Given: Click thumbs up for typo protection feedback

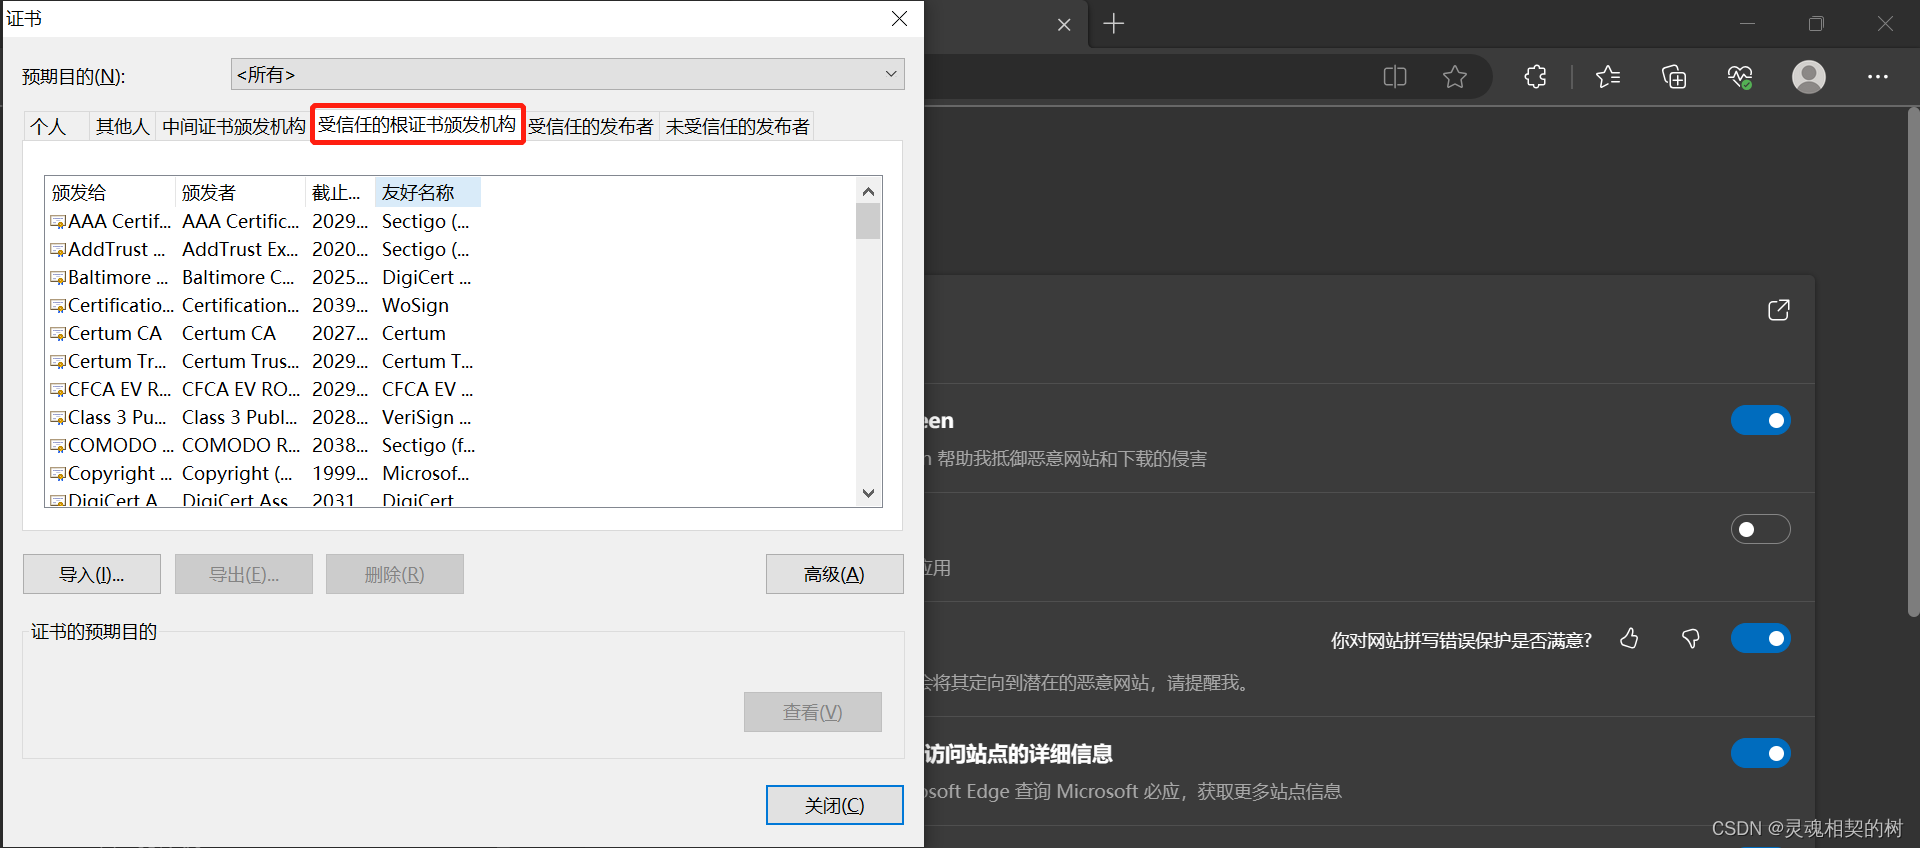Looking at the screenshot, I should pyautogui.click(x=1629, y=639).
